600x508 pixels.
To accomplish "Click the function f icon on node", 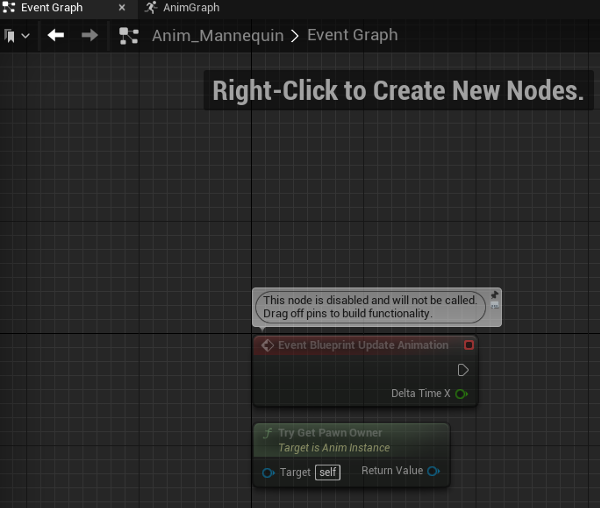I will click(267, 433).
